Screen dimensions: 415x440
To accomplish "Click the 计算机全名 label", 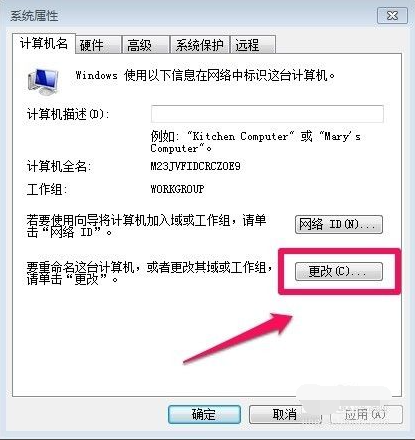I will 59,166.
